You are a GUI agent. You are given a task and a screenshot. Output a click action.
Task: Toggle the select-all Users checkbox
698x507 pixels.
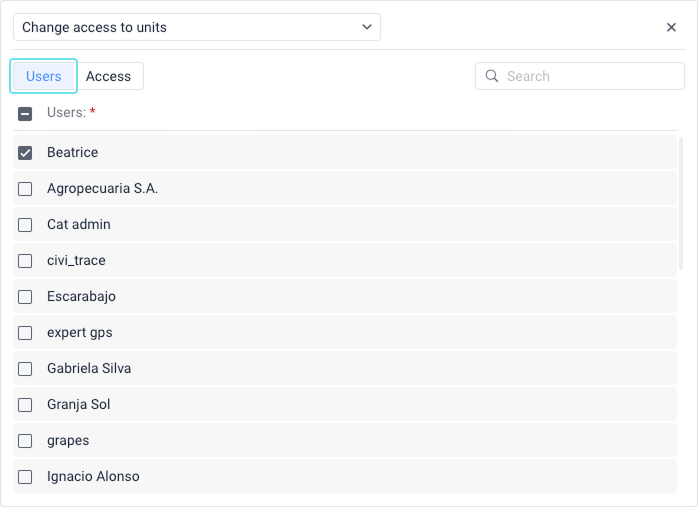click(x=25, y=114)
